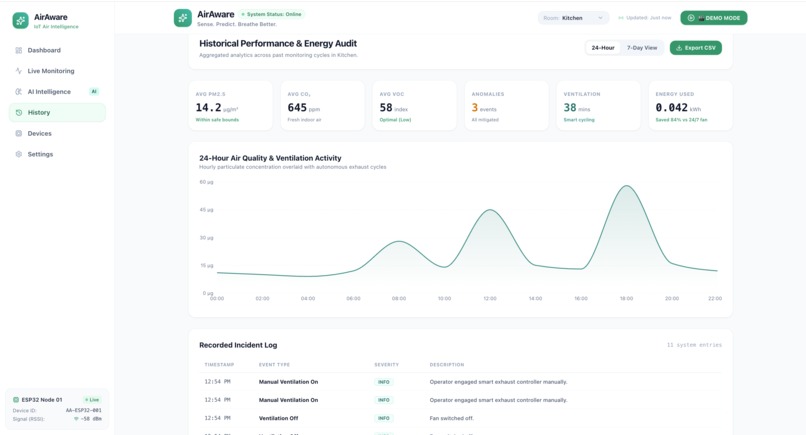806x435 pixels.
Task: Click the ESP32 Node 01 chip icon
Action: pos(15,400)
